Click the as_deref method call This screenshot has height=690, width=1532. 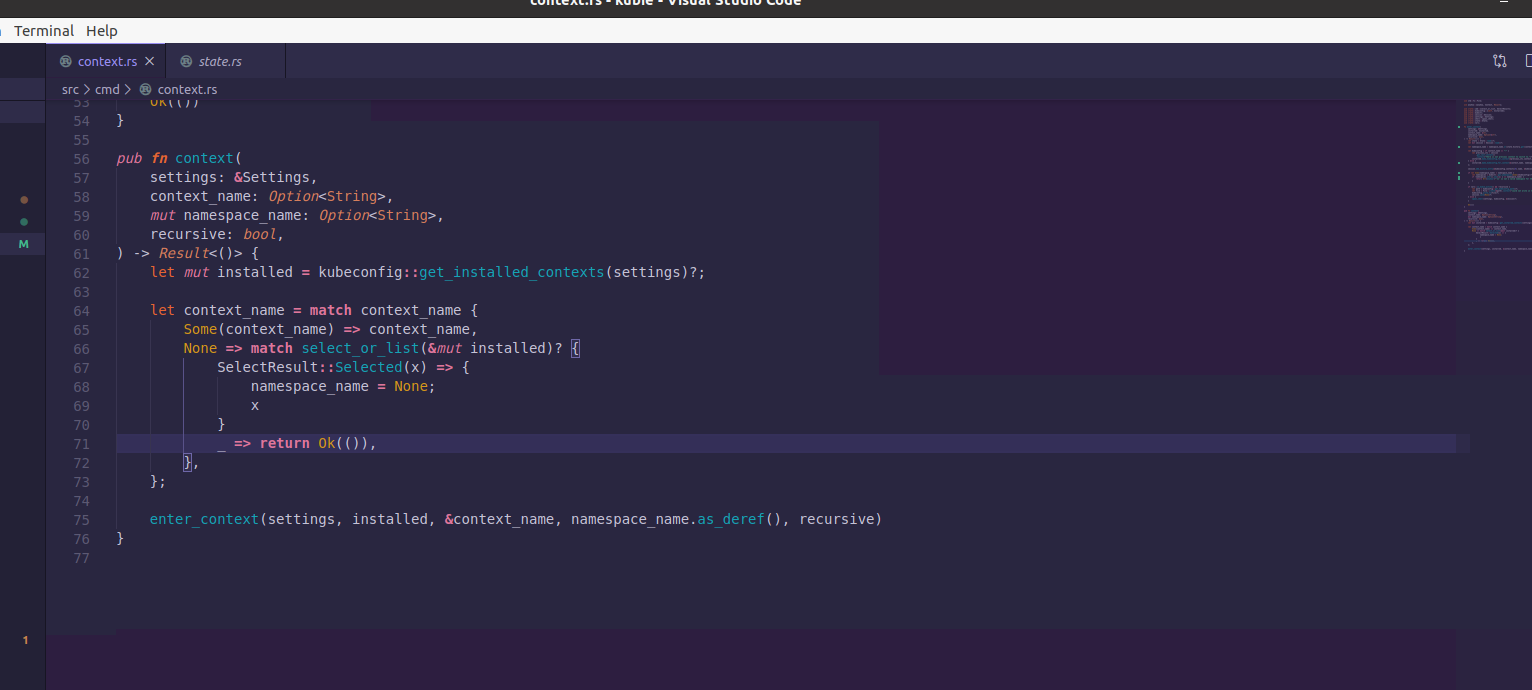click(x=731, y=519)
